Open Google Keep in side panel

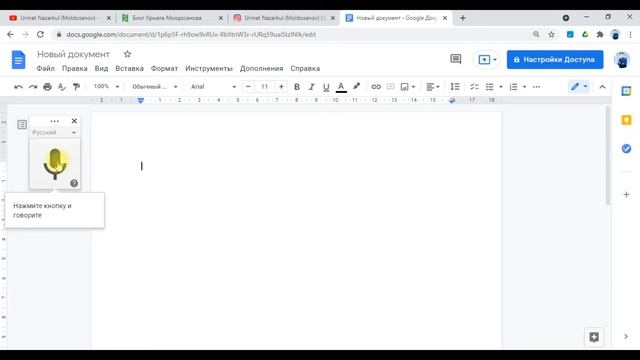click(x=626, y=120)
